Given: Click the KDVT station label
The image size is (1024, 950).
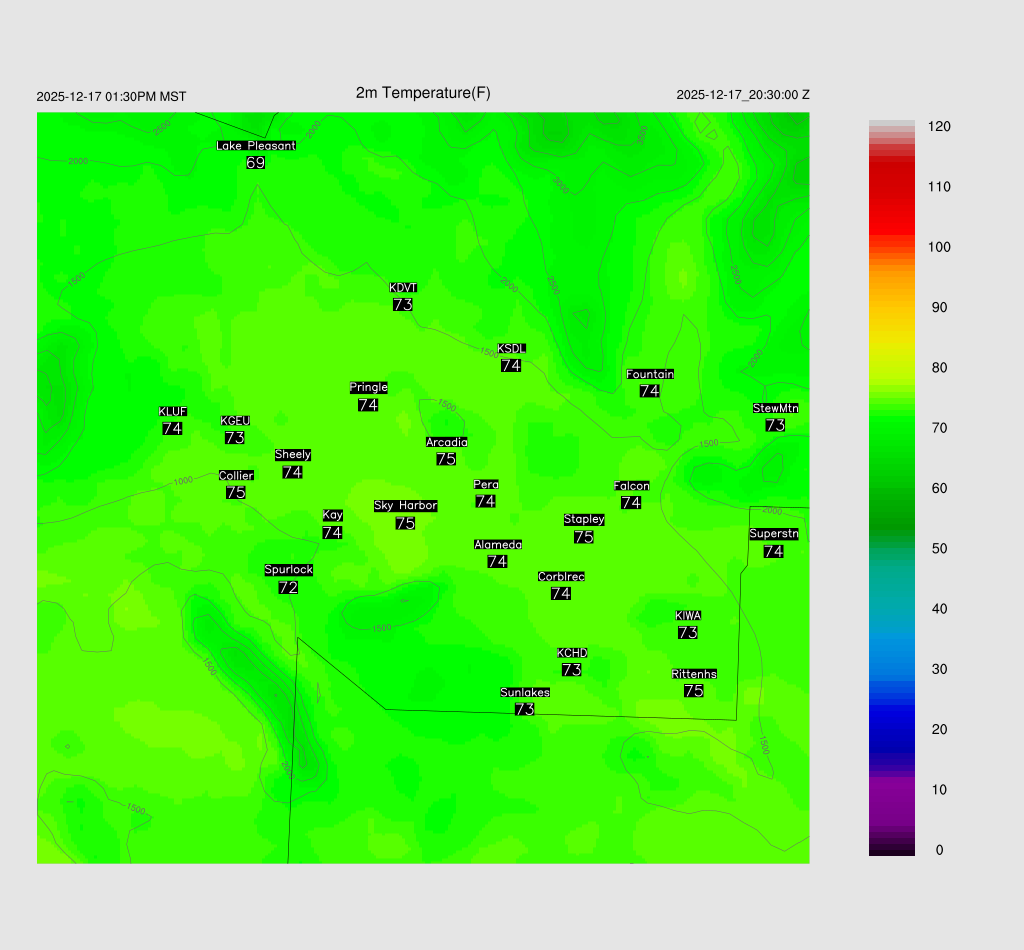Looking at the screenshot, I should click(x=403, y=288).
